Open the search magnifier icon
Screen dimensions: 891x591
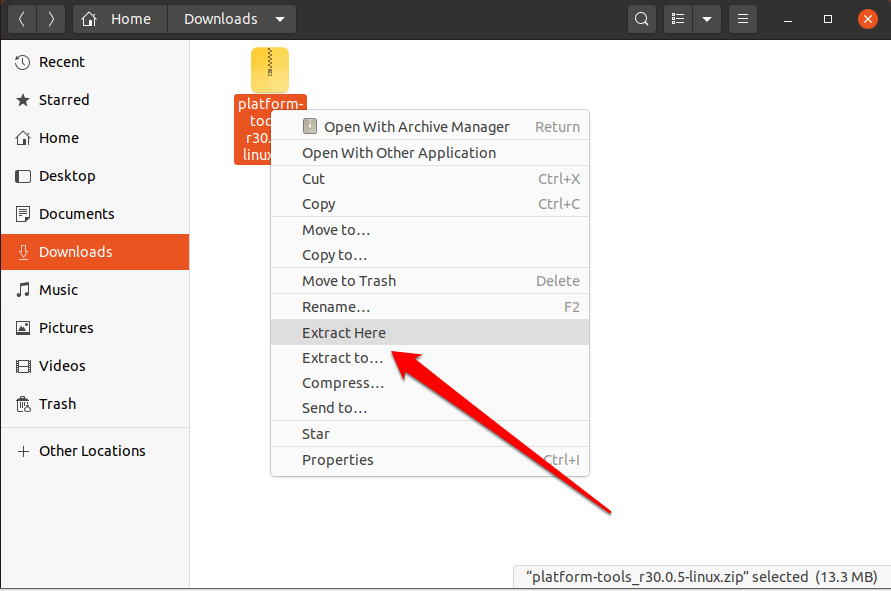tap(642, 19)
